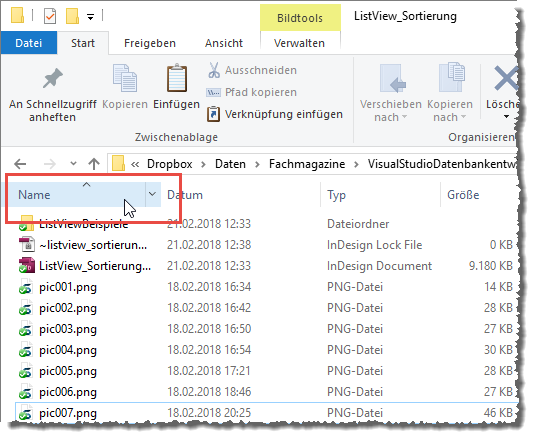Click date 18.02.2018 17:21
536x442 pixels.
point(209,371)
